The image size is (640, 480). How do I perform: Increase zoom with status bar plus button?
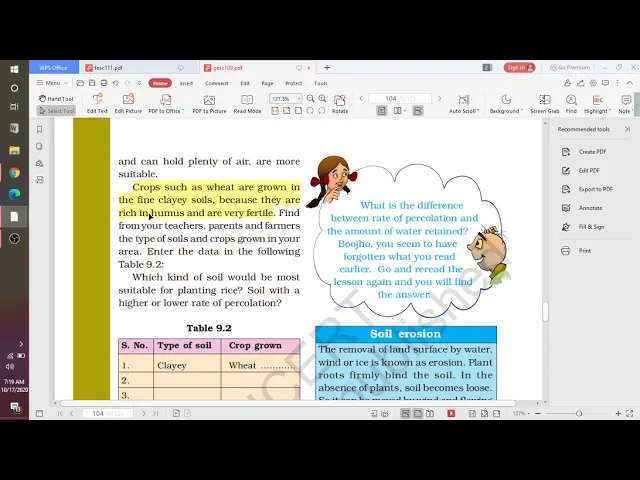coord(618,413)
